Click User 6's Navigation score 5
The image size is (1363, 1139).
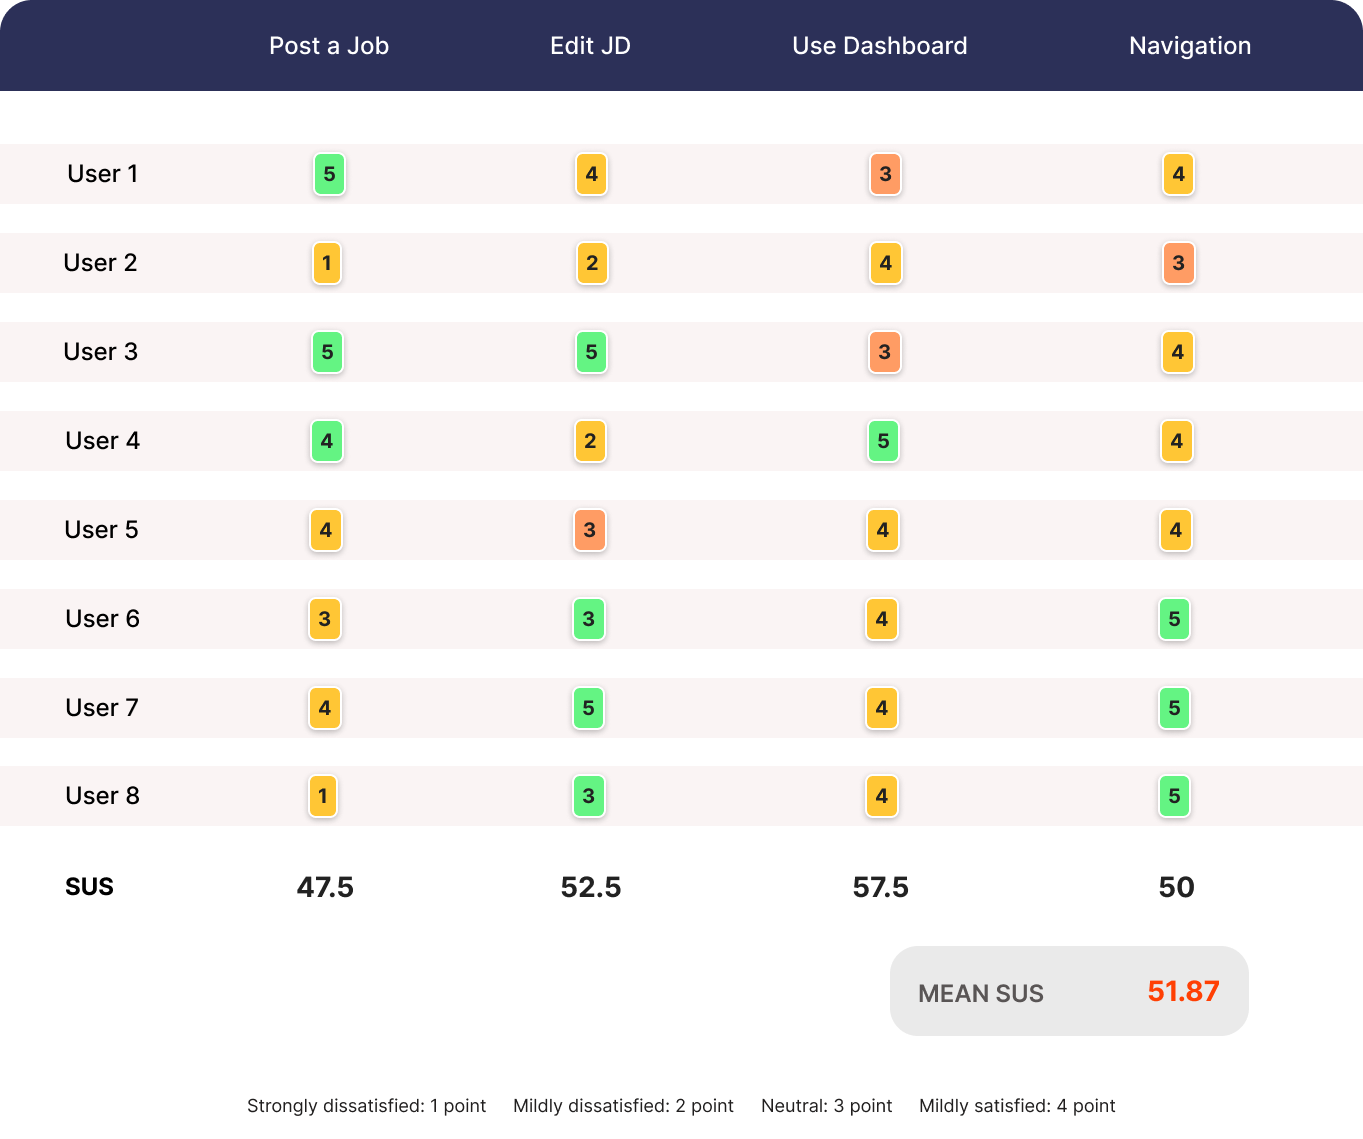1175,619
